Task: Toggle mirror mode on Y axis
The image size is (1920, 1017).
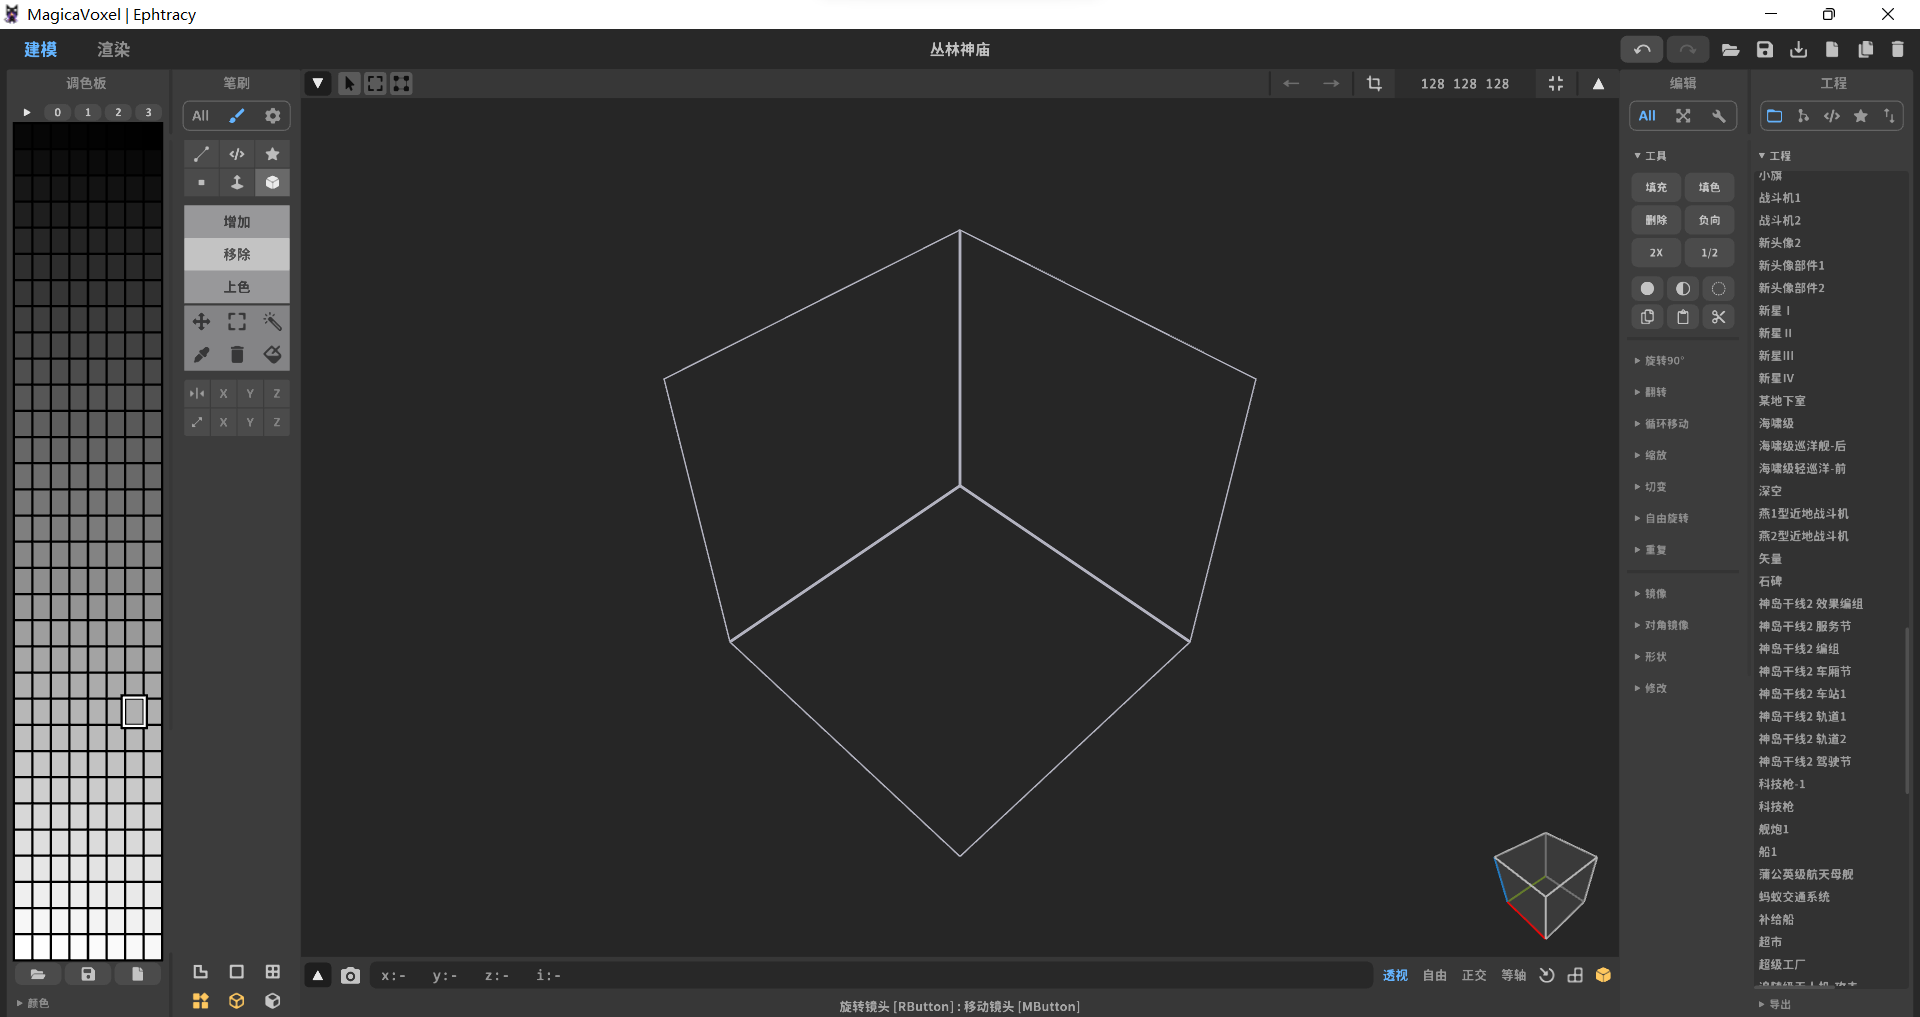Action: (250, 394)
